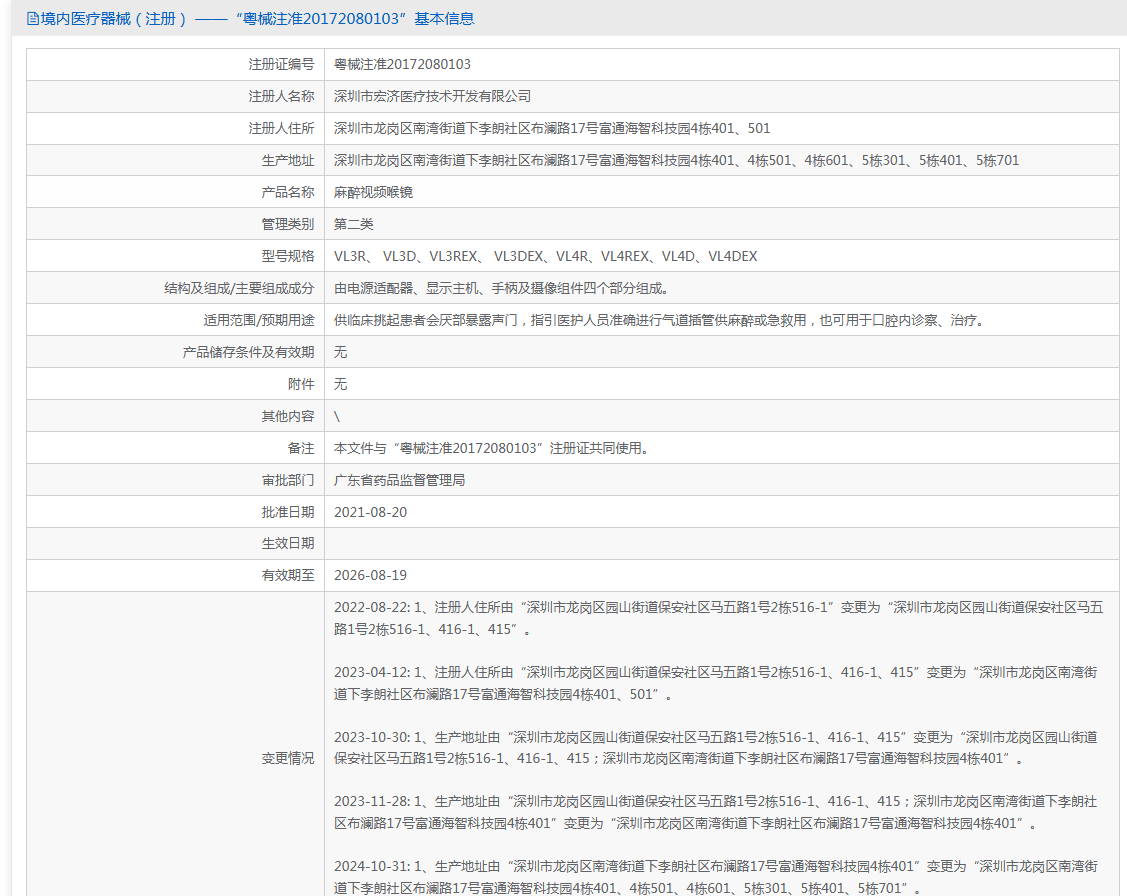Click the 批准日期 label
The image size is (1127, 896).
288,512
